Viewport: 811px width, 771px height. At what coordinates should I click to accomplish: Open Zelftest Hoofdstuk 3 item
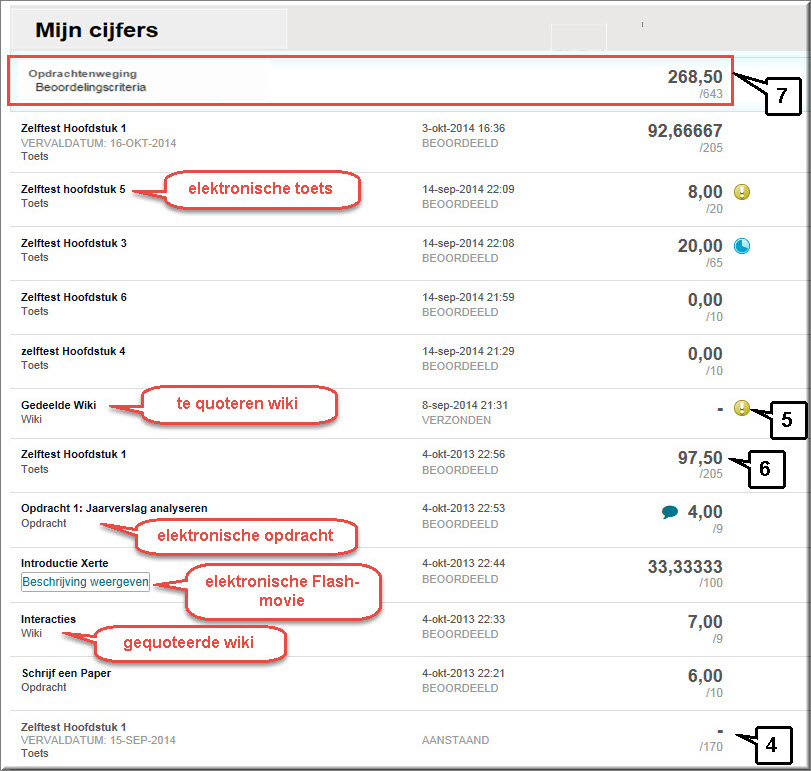tap(73, 243)
